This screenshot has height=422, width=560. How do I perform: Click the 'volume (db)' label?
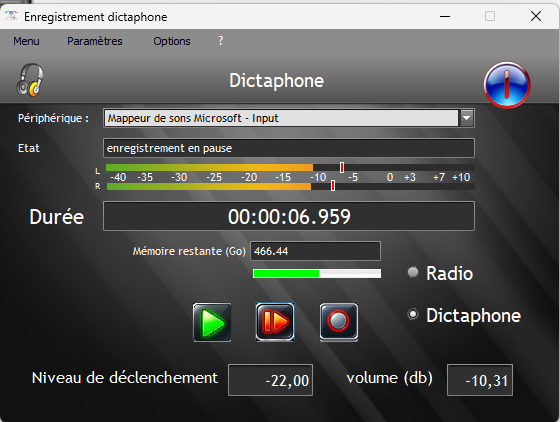pos(390,378)
